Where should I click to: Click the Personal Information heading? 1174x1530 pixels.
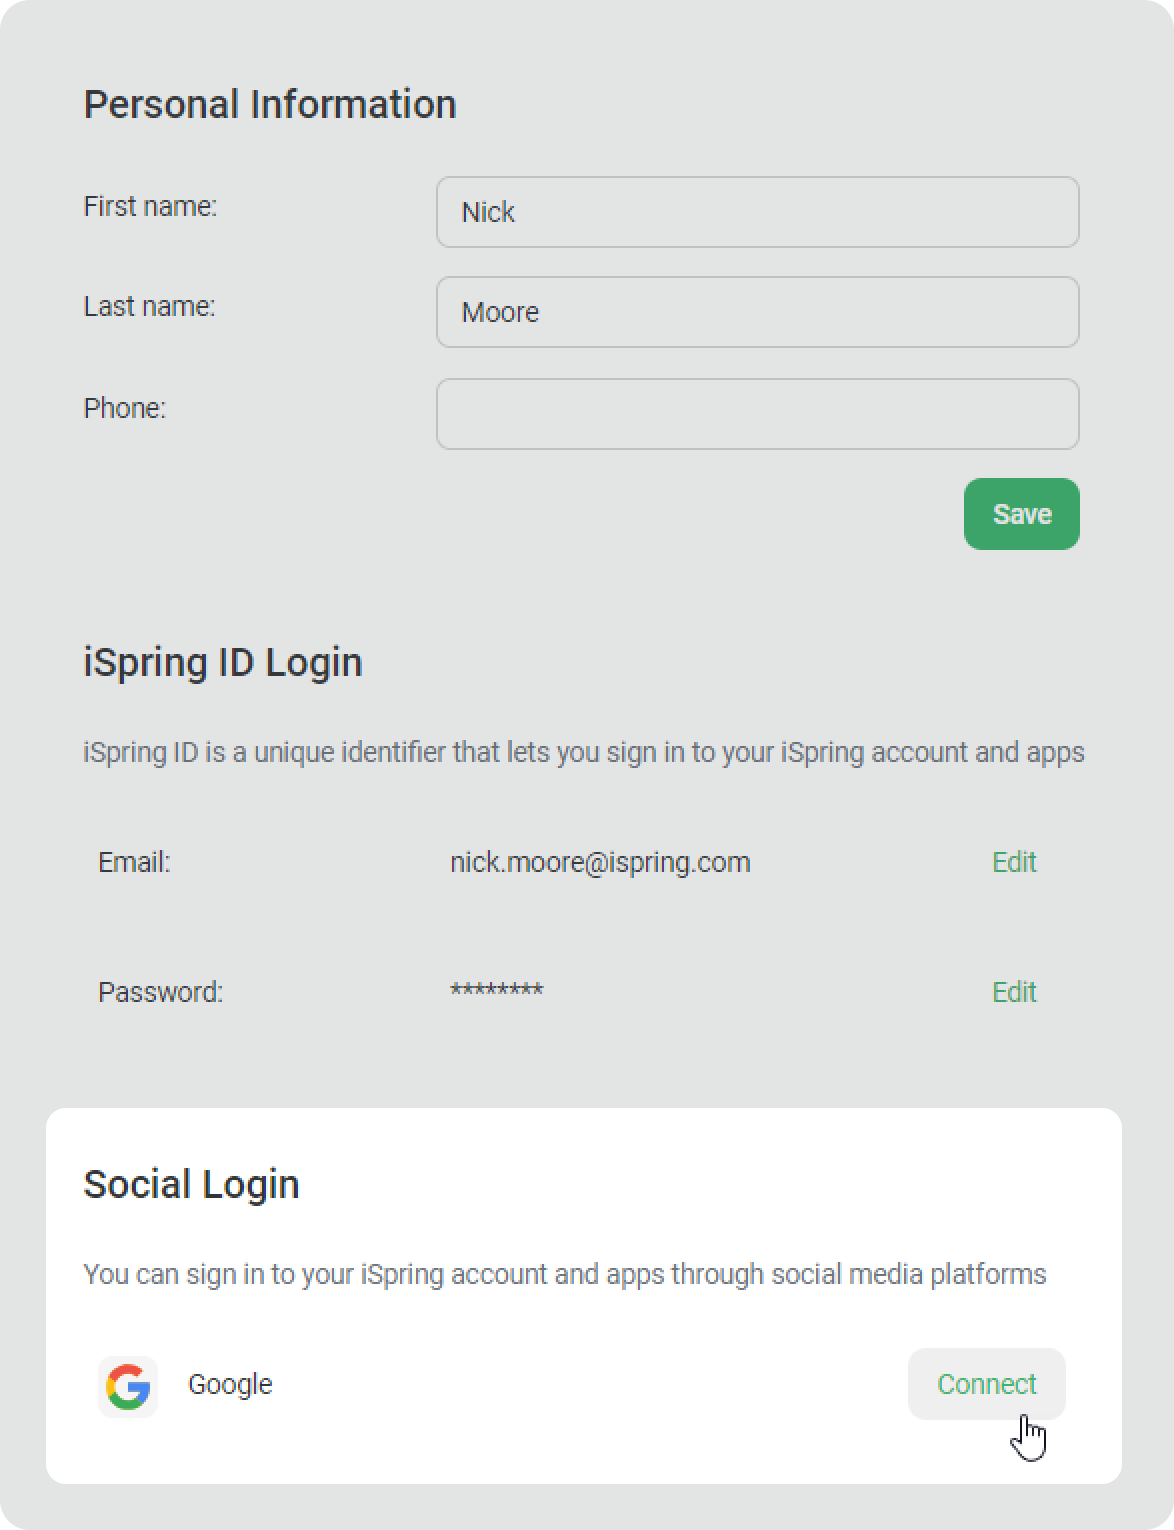270,104
